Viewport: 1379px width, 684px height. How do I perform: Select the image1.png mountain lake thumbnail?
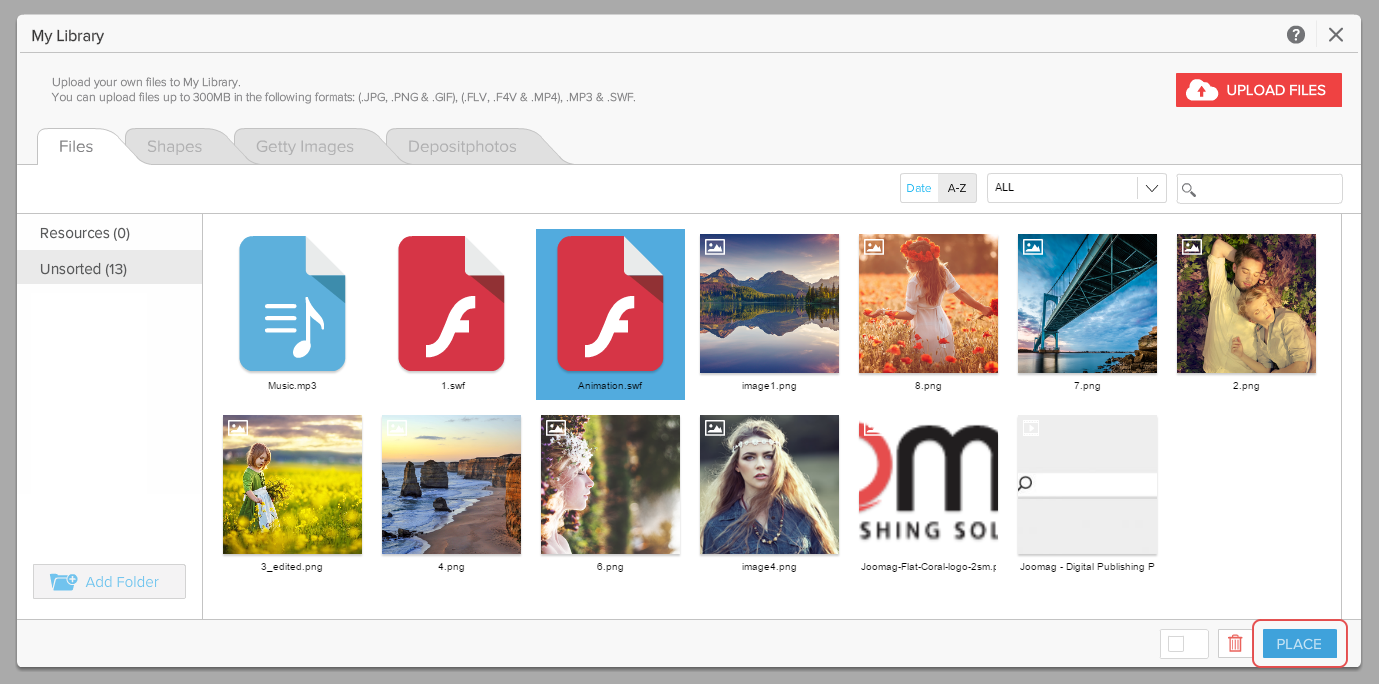point(769,304)
